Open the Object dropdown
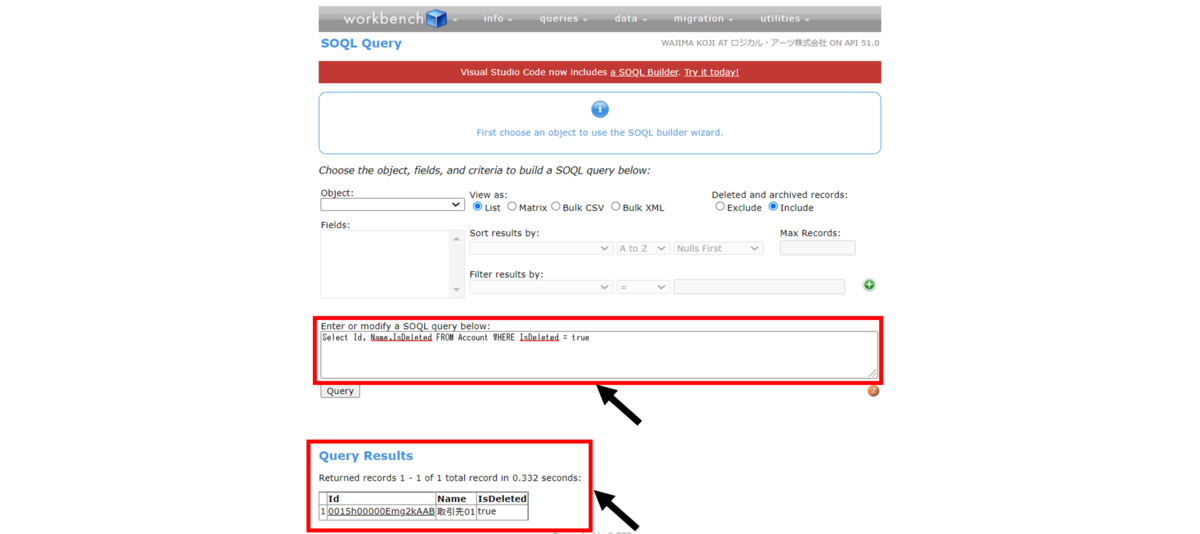Viewport: 1200px width, 534px height. coord(392,205)
